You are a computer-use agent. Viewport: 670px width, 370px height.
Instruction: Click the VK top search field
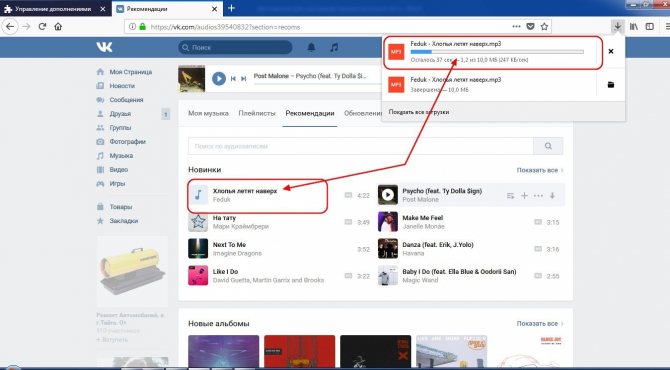coord(235,47)
